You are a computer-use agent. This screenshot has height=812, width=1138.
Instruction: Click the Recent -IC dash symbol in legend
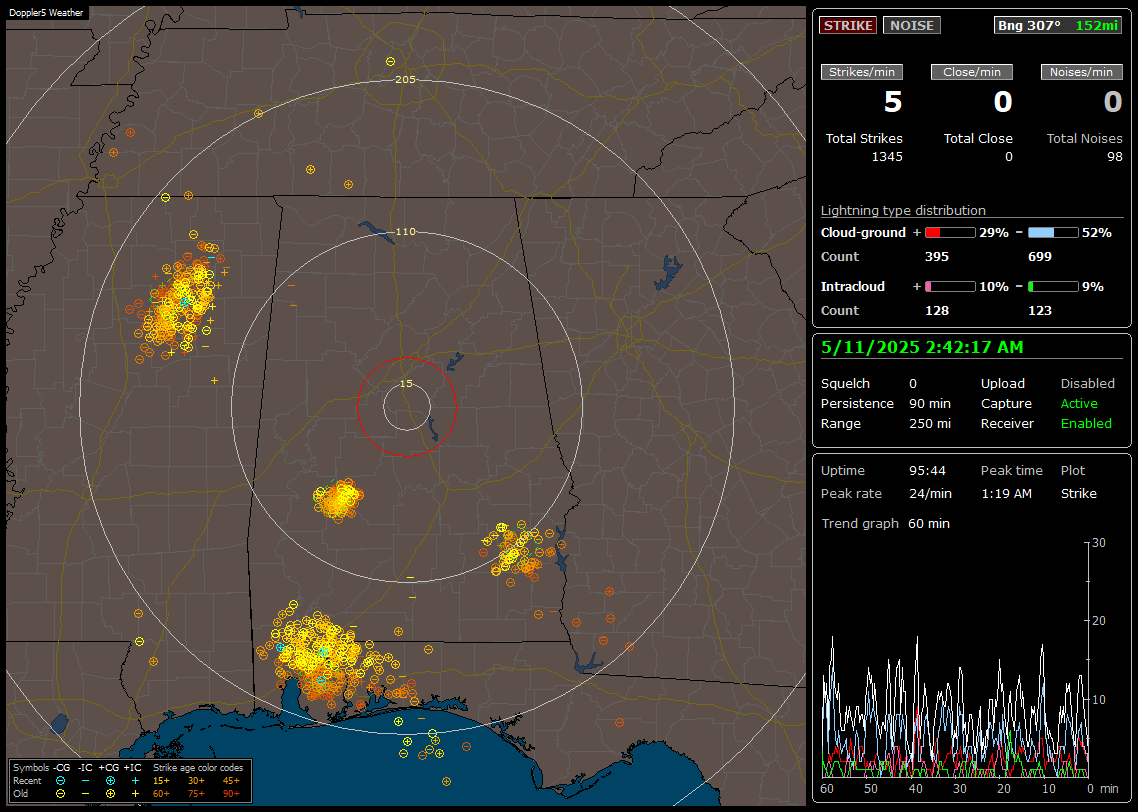tap(85, 781)
